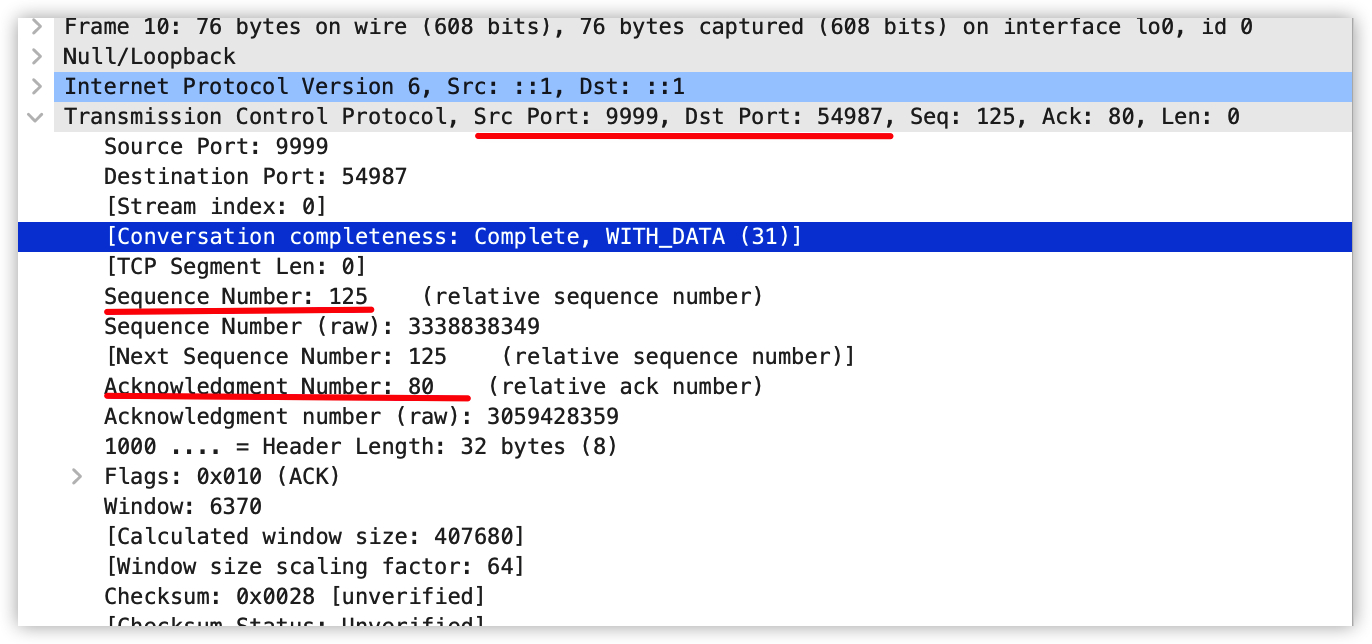This screenshot has height=644, width=1372.
Task: Select the Window size scaling factor row
Action: [x=314, y=567]
